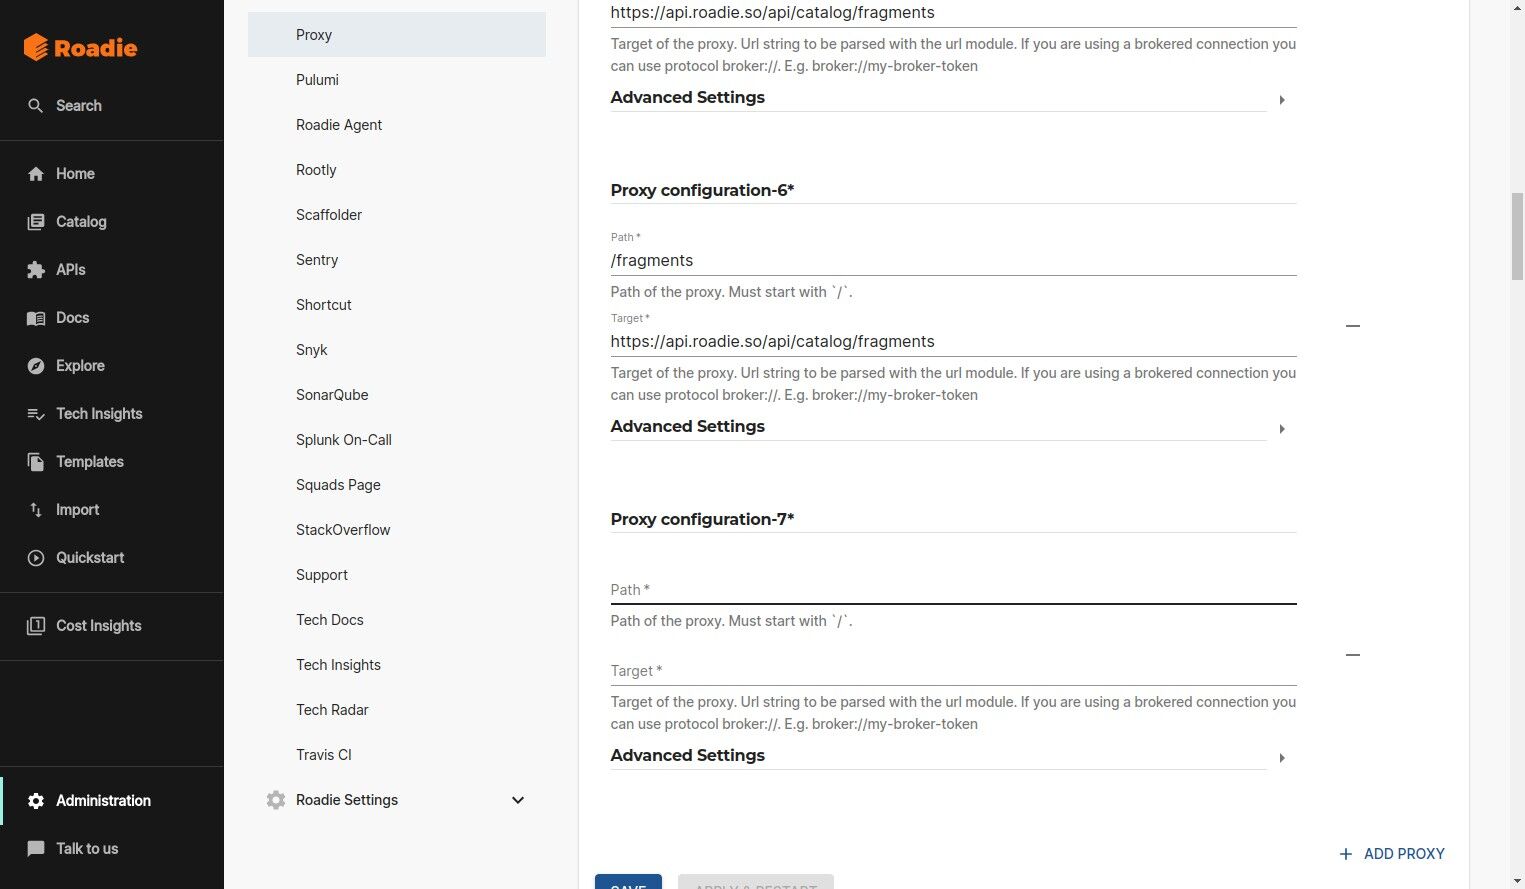Viewport: 1525px width, 889px height.
Task: Click the ADD PROXY button
Action: click(x=1392, y=854)
